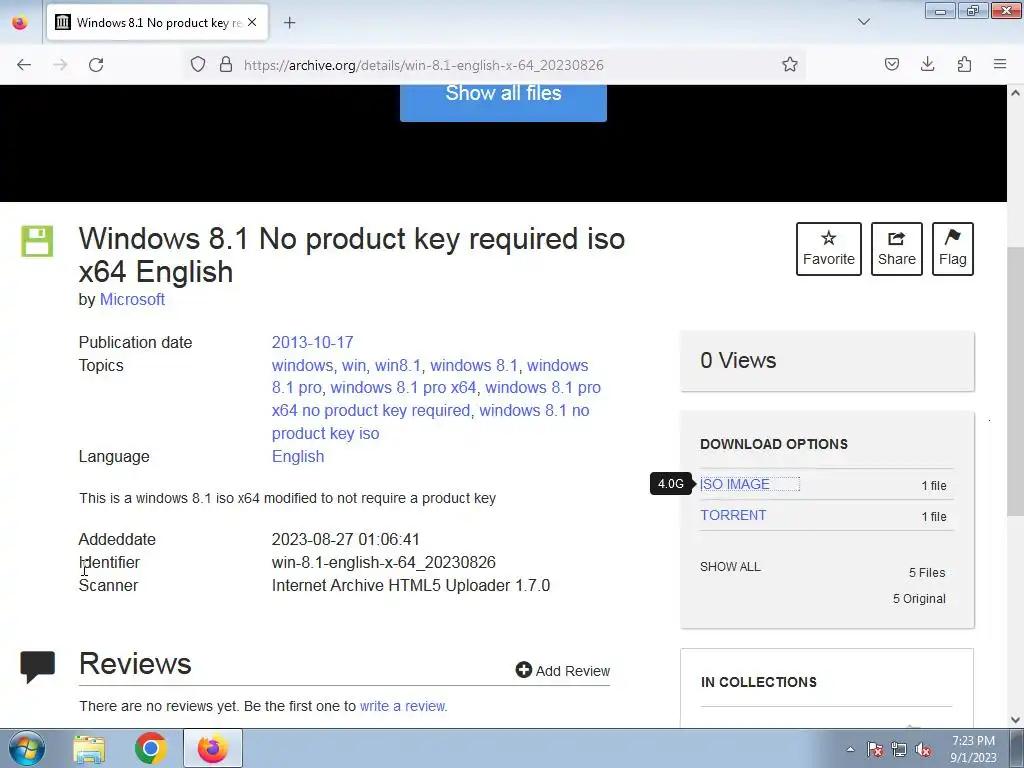Click SHOW ALL under download options
The width and height of the screenshot is (1024, 768).
[730, 567]
